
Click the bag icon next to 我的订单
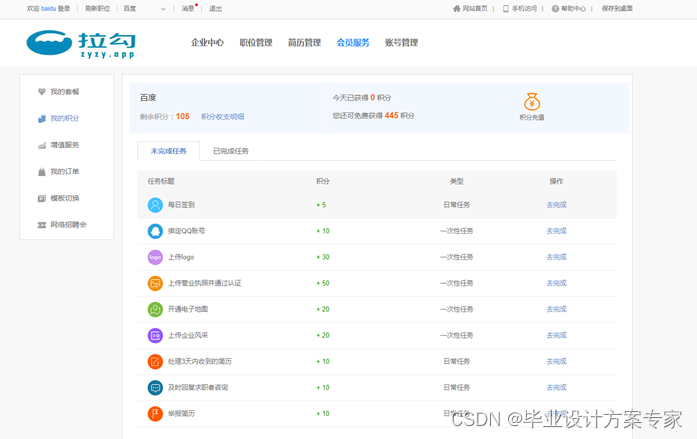(x=42, y=172)
